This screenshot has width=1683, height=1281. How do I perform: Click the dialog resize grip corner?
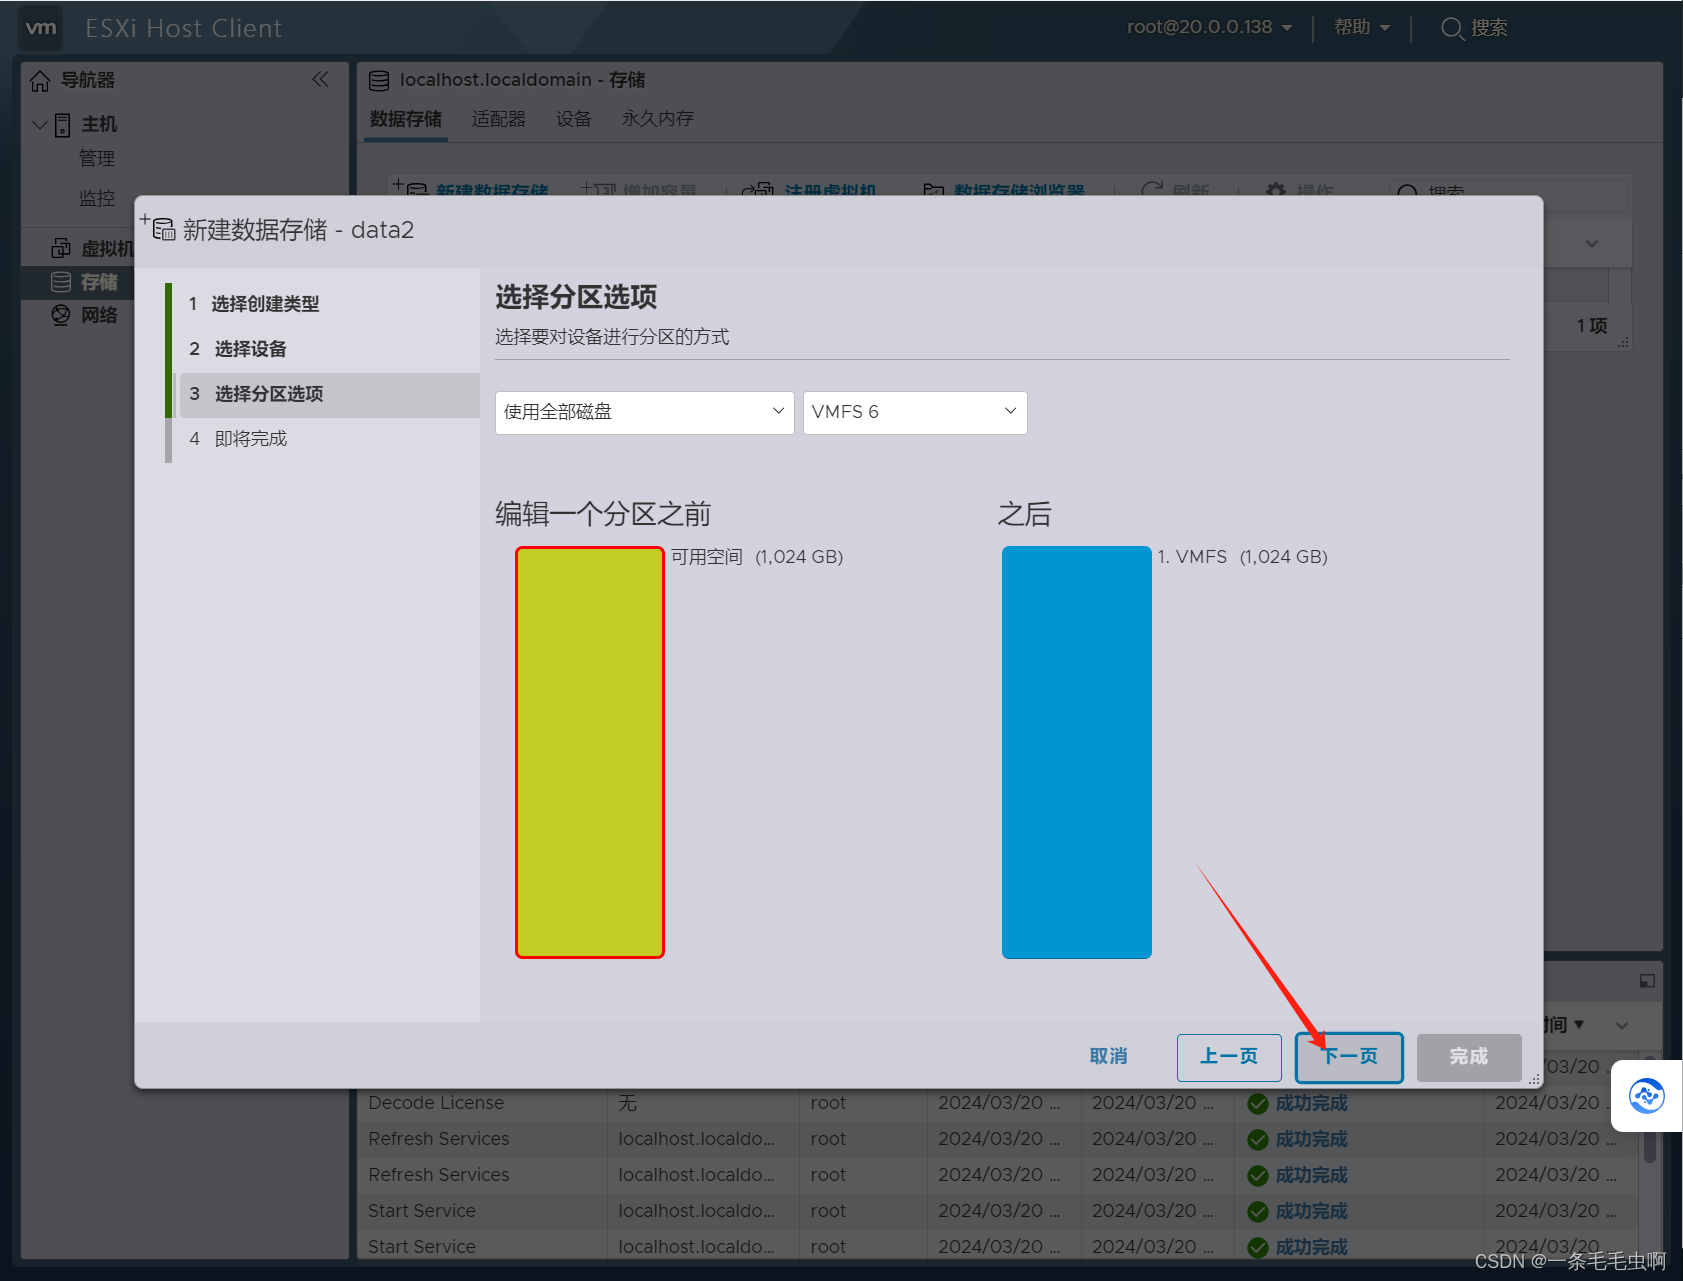(x=1534, y=1079)
